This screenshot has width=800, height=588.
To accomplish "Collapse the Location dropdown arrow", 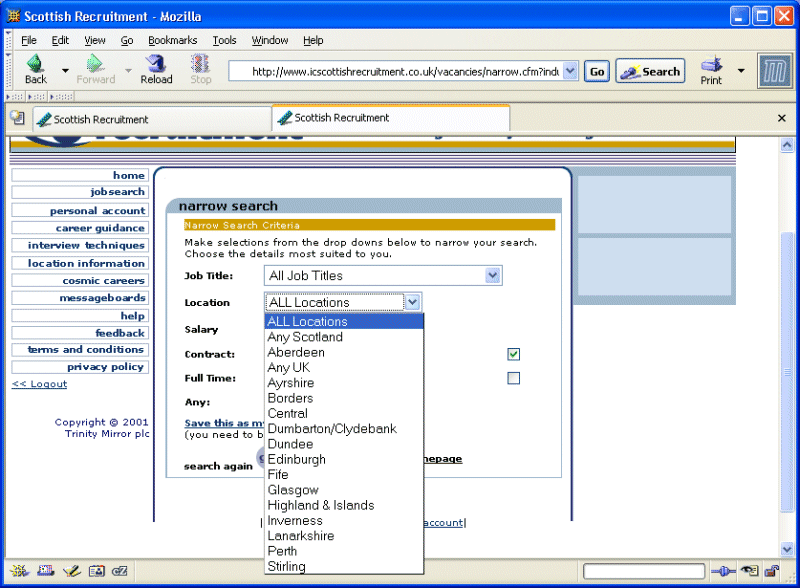I will [412, 302].
